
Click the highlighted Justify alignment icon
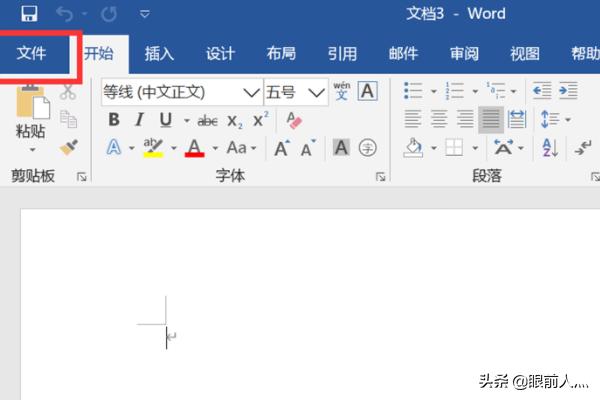click(x=491, y=120)
